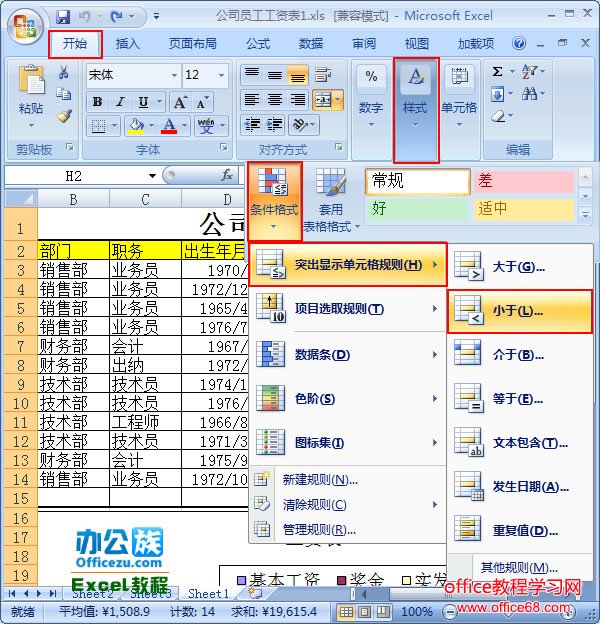Expand the Name Box dropdown arrow

152,176
